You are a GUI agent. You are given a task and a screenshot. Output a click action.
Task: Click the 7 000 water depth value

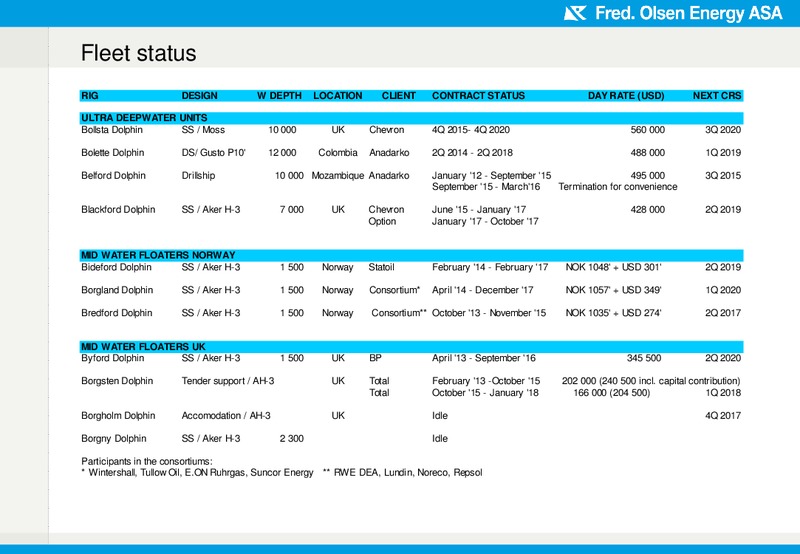coord(291,209)
